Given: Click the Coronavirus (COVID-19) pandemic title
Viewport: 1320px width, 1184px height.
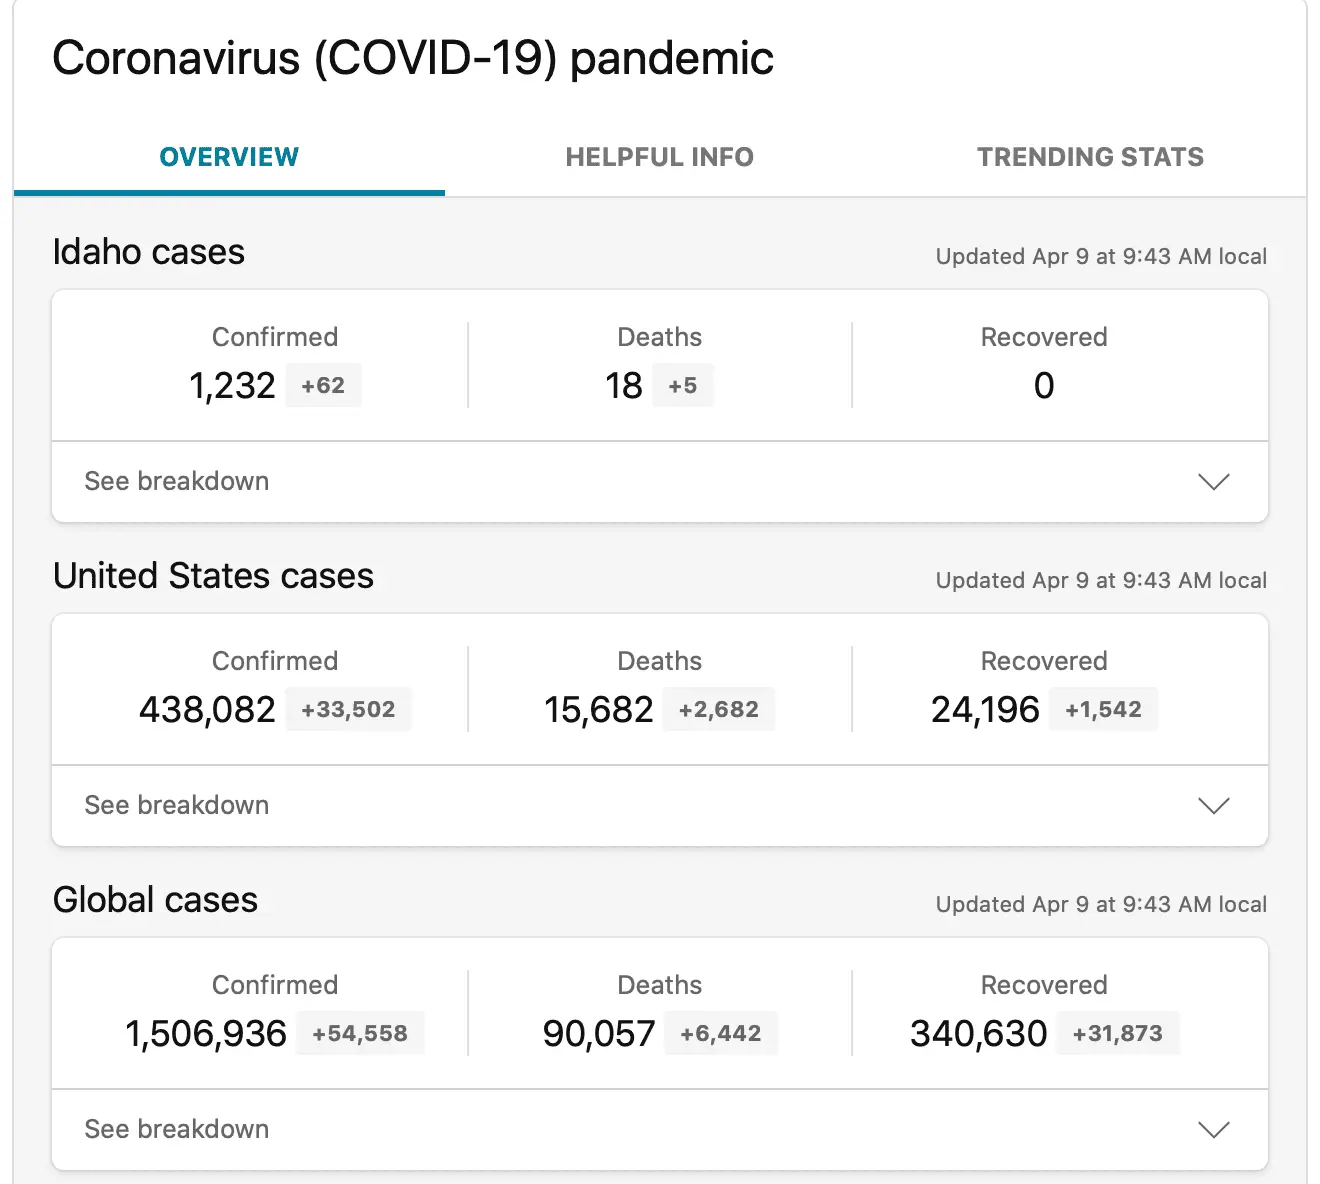Looking at the screenshot, I should click(413, 58).
